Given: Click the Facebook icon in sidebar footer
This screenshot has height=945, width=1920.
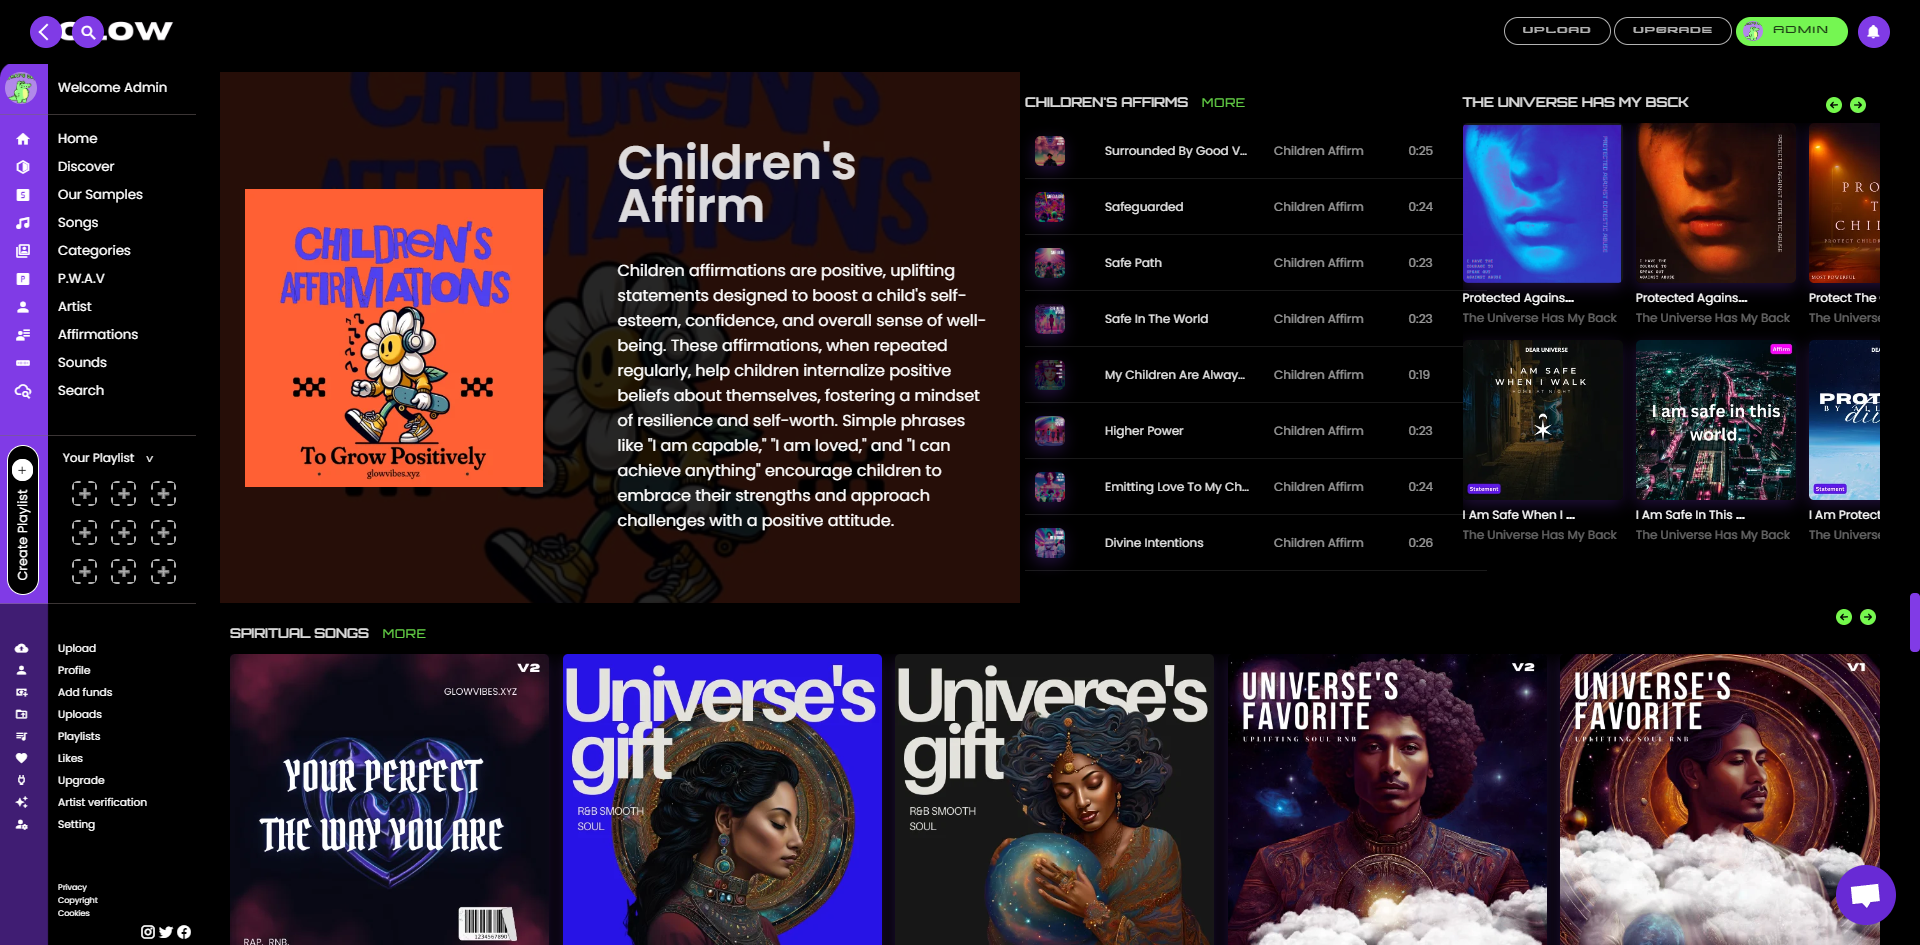Looking at the screenshot, I should pyautogui.click(x=184, y=932).
